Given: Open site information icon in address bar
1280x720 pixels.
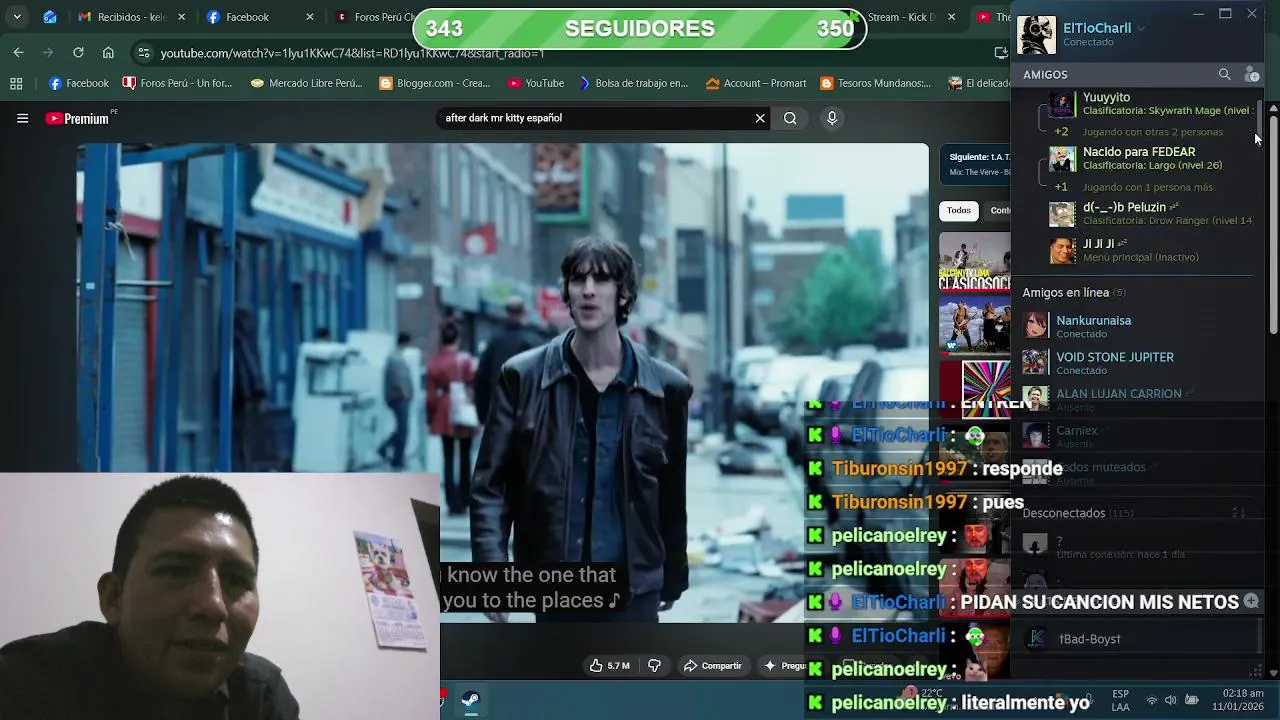Looking at the screenshot, I should tap(143, 53).
